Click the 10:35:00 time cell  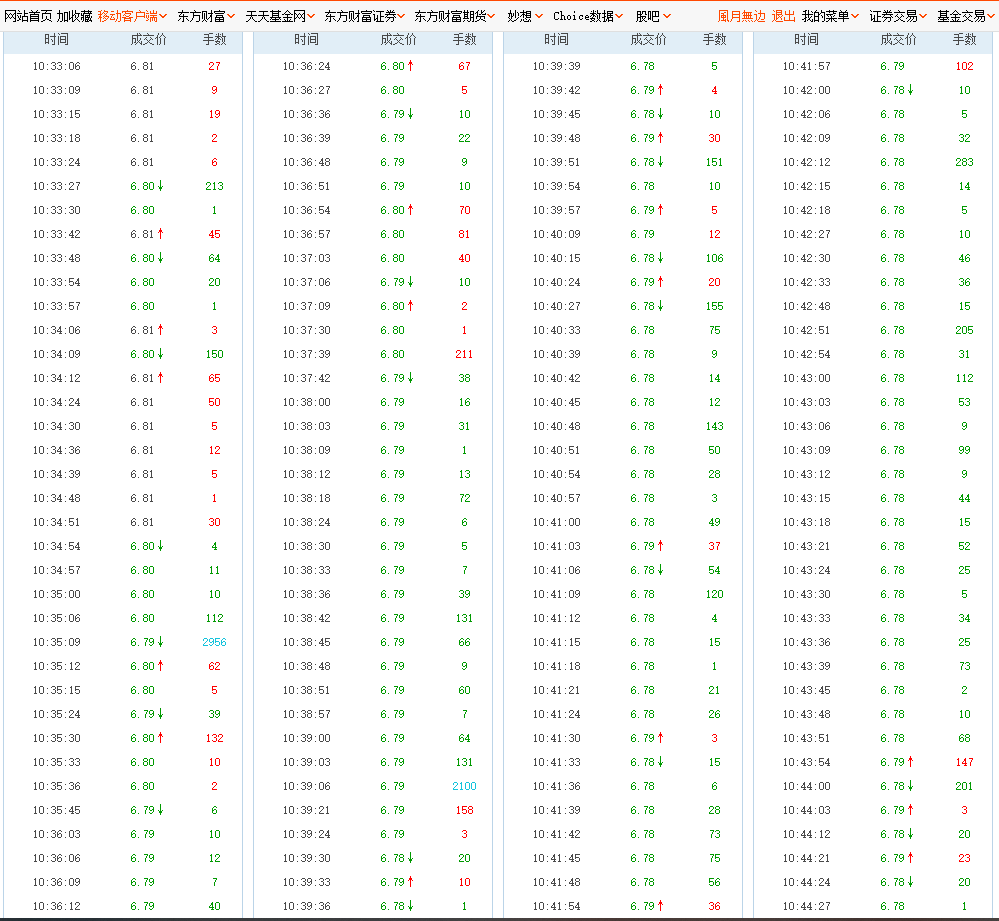pyautogui.click(x=57, y=594)
